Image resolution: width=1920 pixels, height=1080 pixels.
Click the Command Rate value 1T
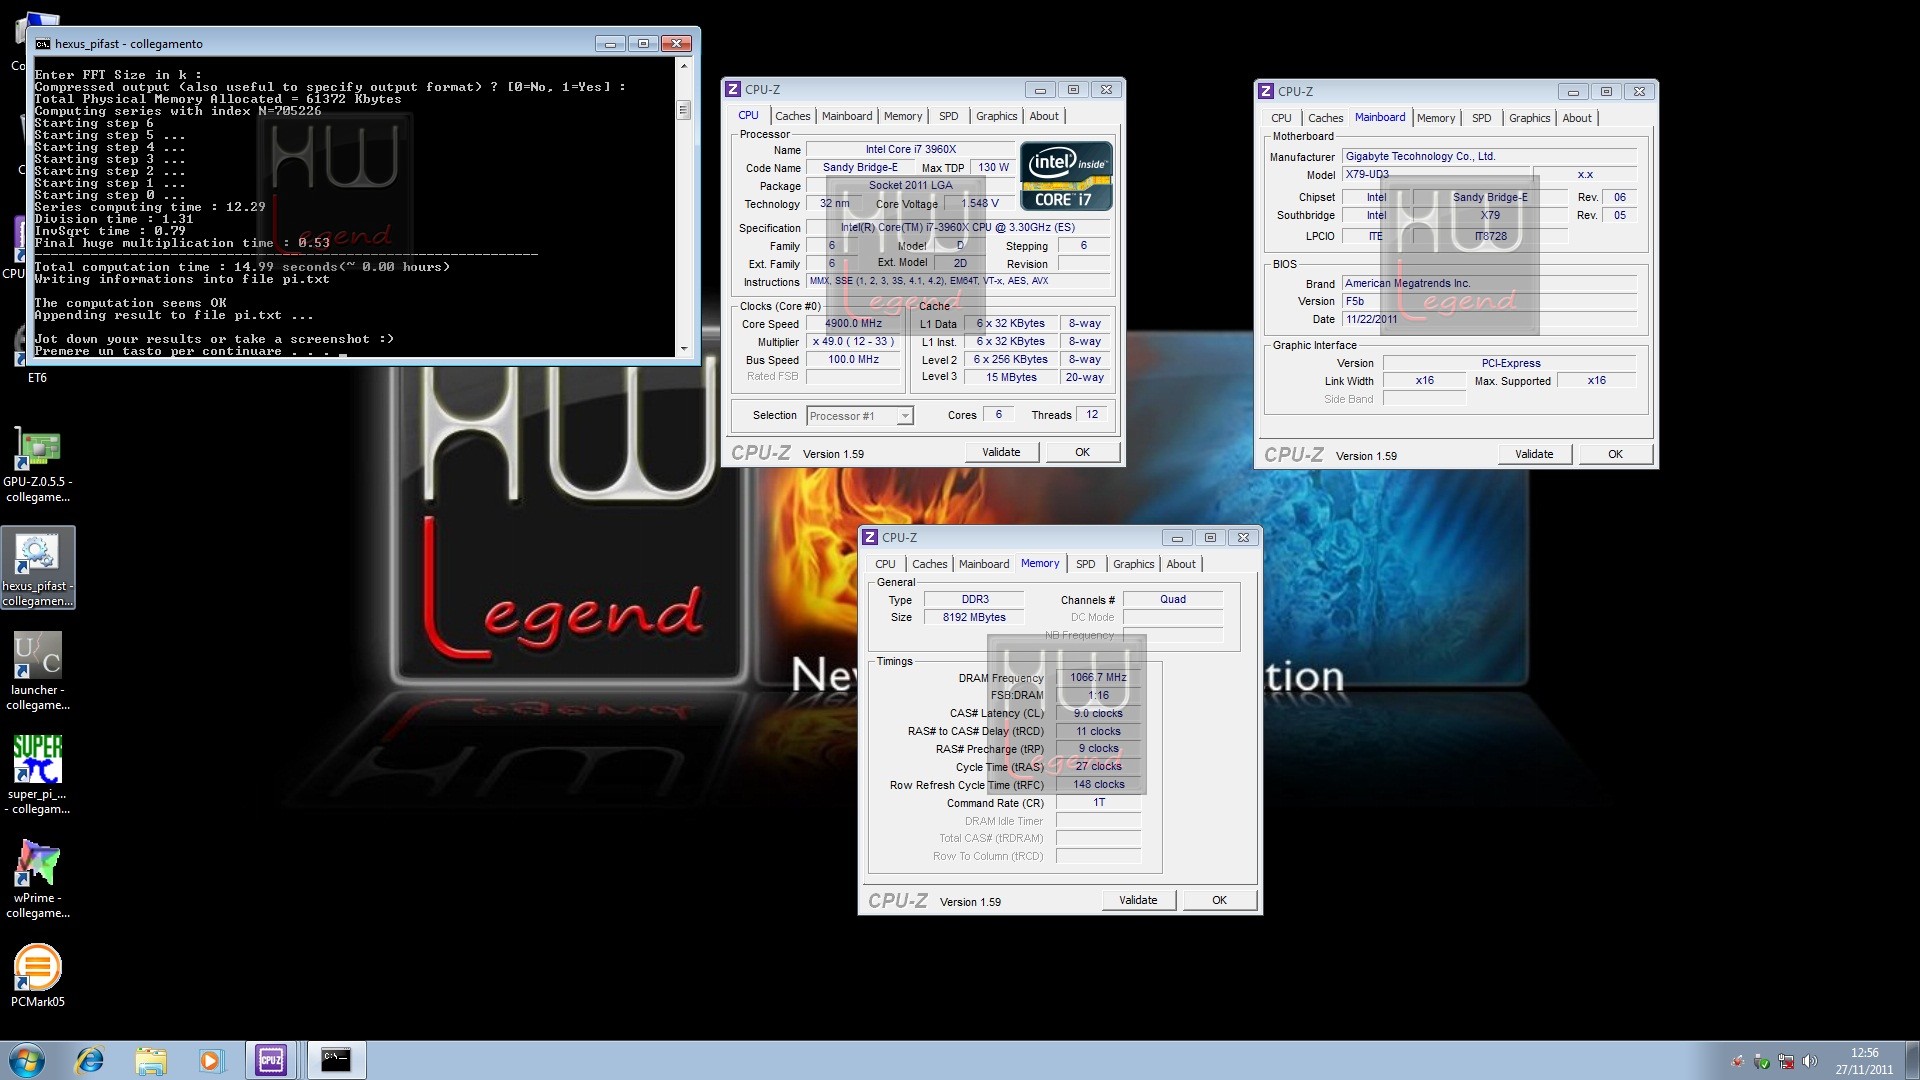1098,803
